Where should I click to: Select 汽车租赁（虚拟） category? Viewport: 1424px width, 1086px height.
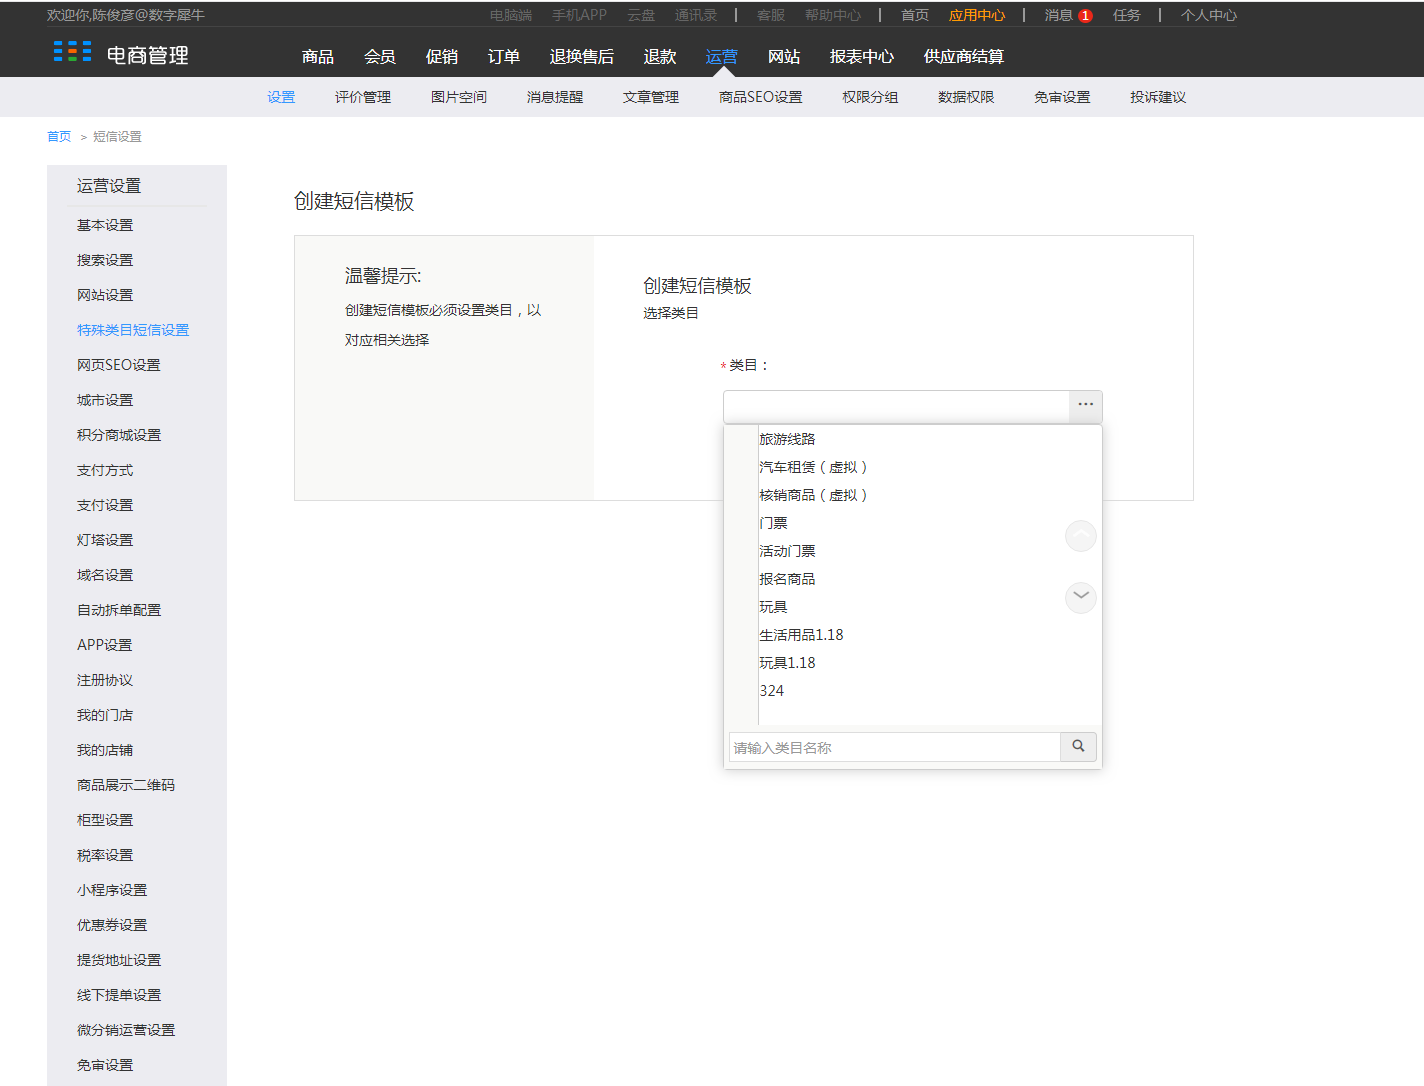point(813,467)
